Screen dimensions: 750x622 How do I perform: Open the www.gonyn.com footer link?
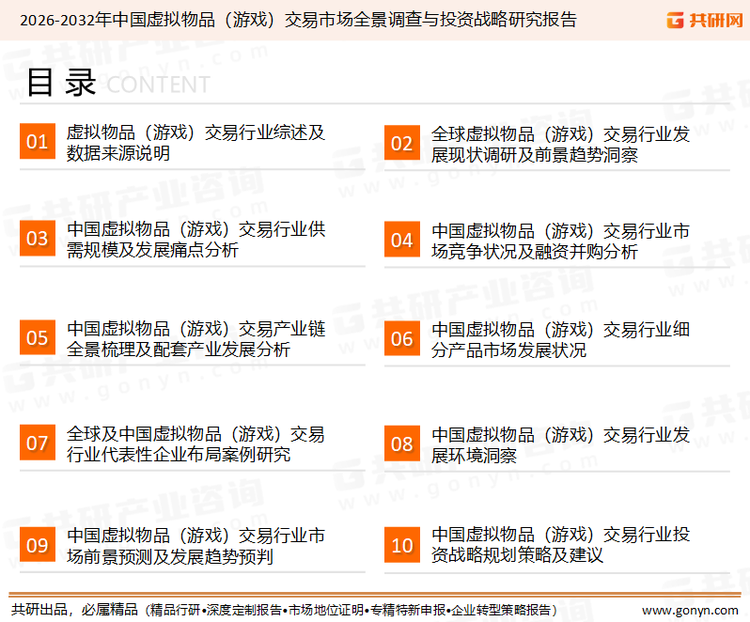(x=690, y=610)
